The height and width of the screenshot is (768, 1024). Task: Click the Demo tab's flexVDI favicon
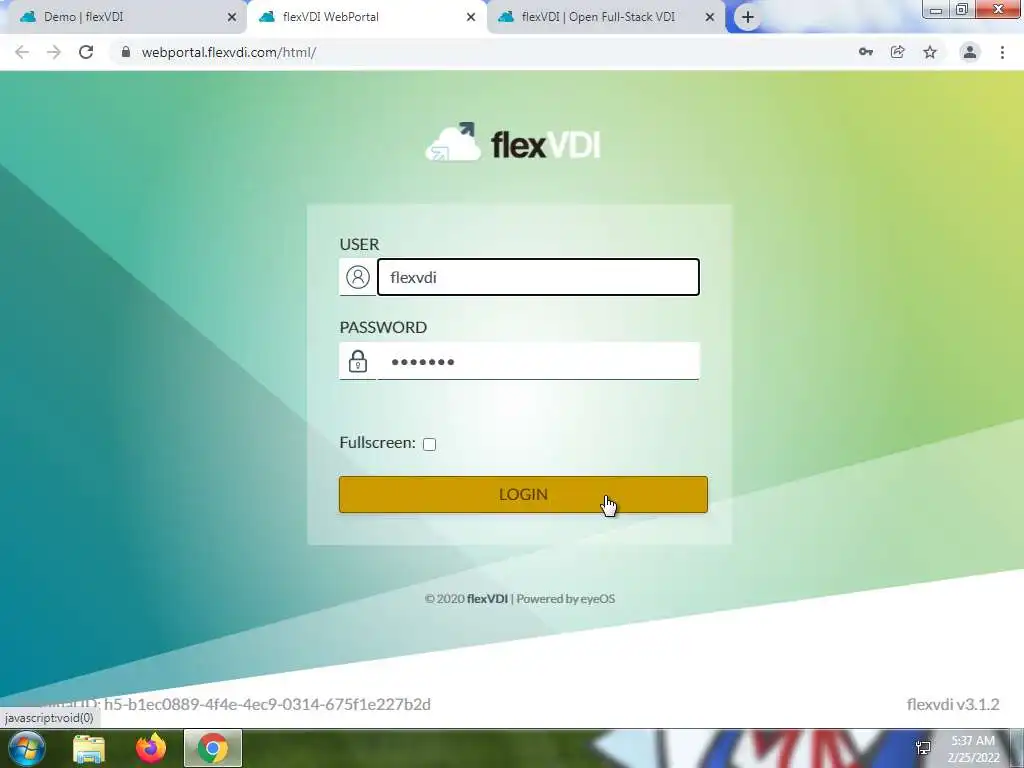point(28,17)
